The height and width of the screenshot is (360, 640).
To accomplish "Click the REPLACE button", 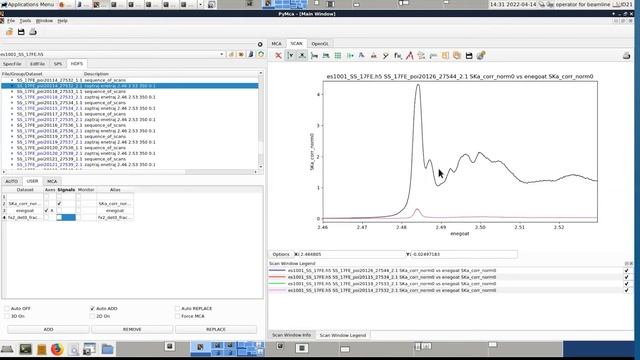I will click(216, 329).
